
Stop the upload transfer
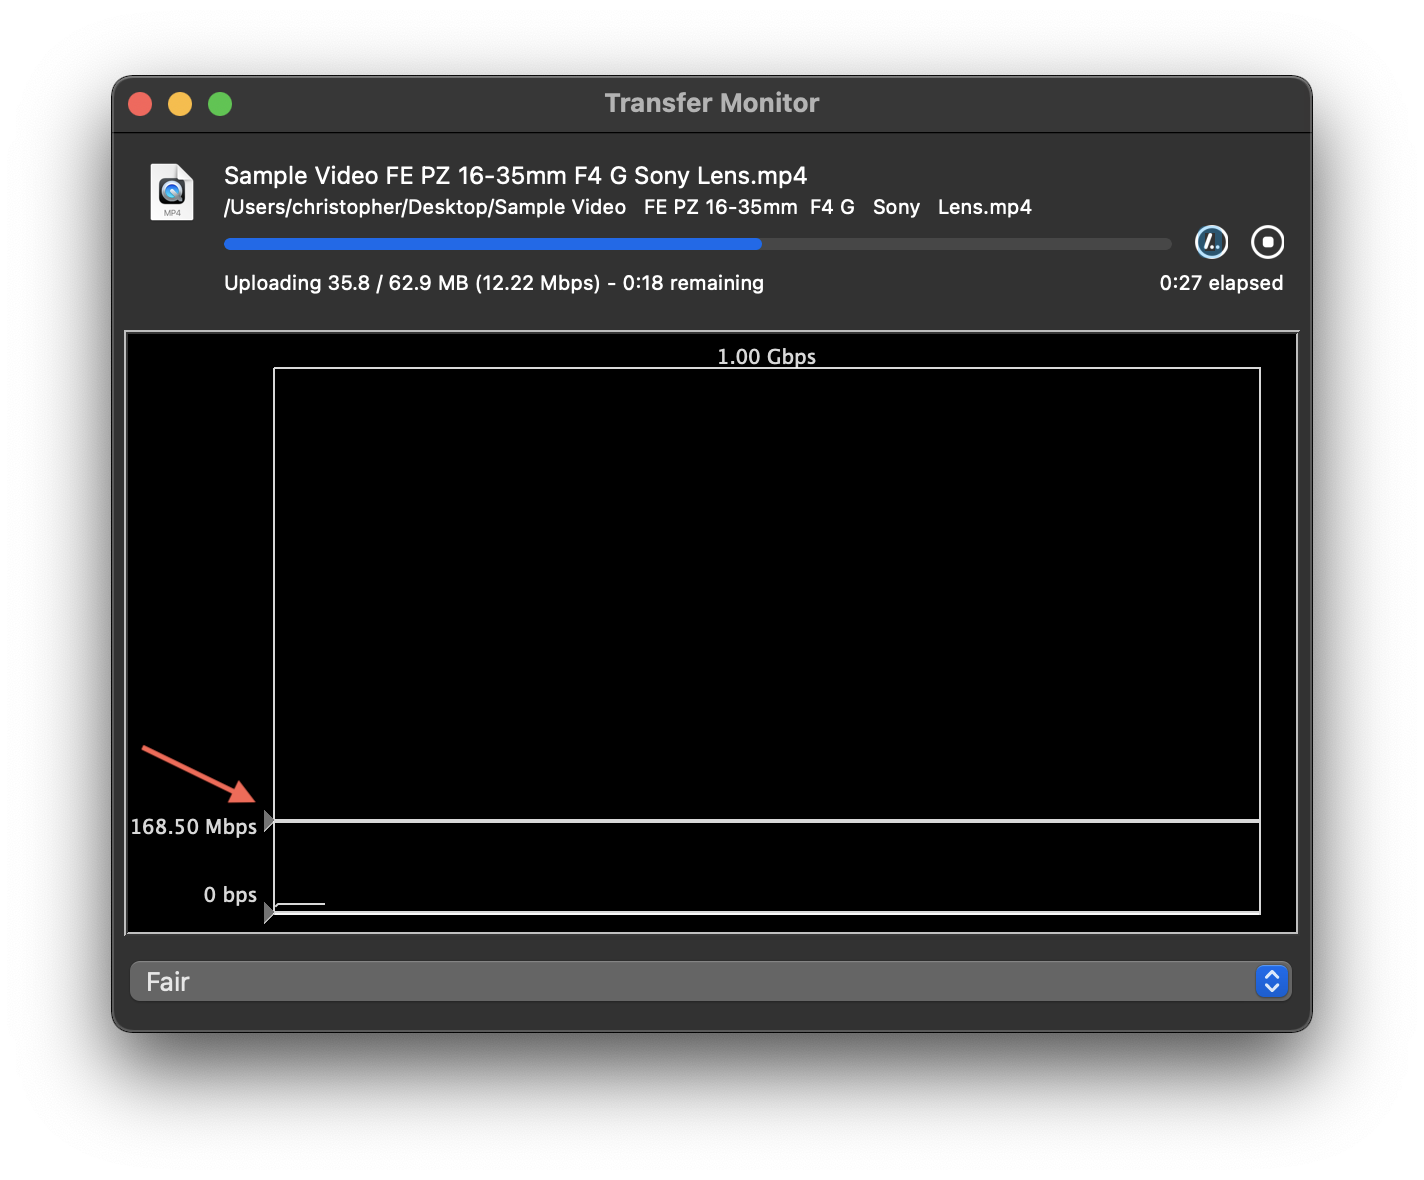tap(1267, 242)
